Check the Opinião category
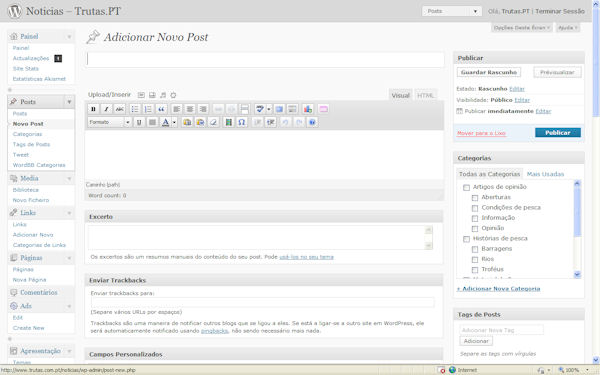The width and height of the screenshot is (600, 375). 475,229
